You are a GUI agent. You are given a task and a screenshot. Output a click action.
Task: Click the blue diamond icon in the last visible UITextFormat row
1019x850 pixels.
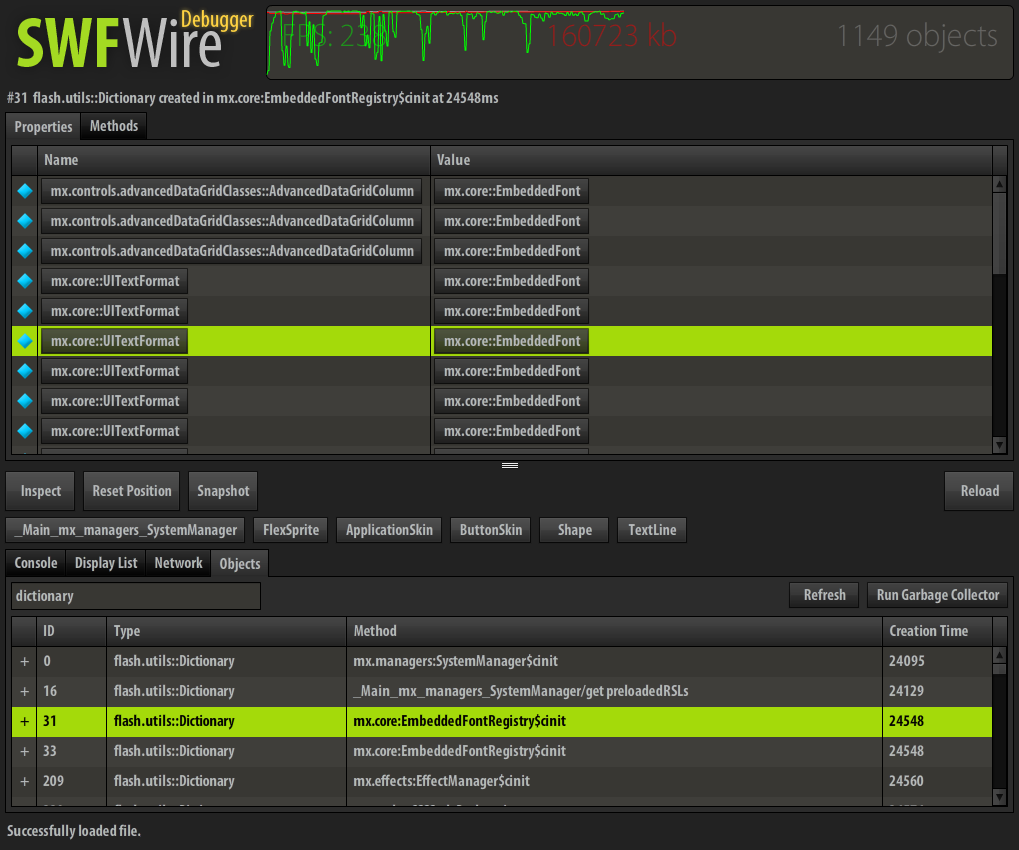click(x=25, y=431)
